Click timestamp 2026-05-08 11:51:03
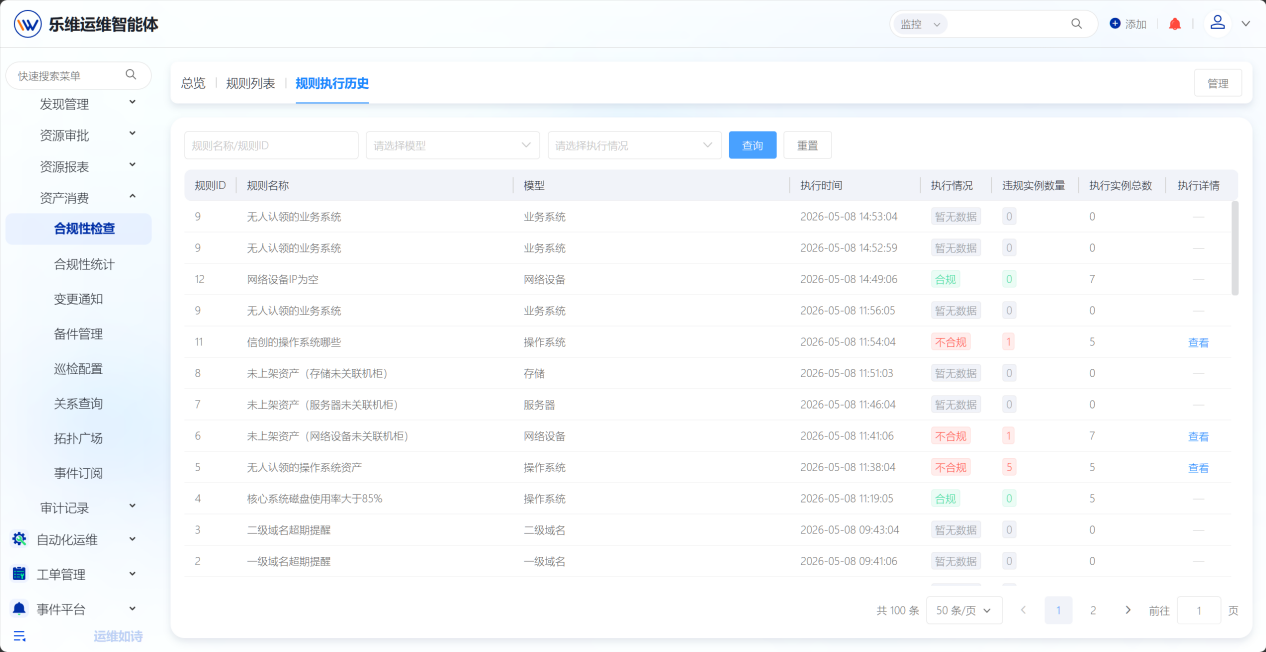The width and height of the screenshot is (1266, 652). (848, 373)
